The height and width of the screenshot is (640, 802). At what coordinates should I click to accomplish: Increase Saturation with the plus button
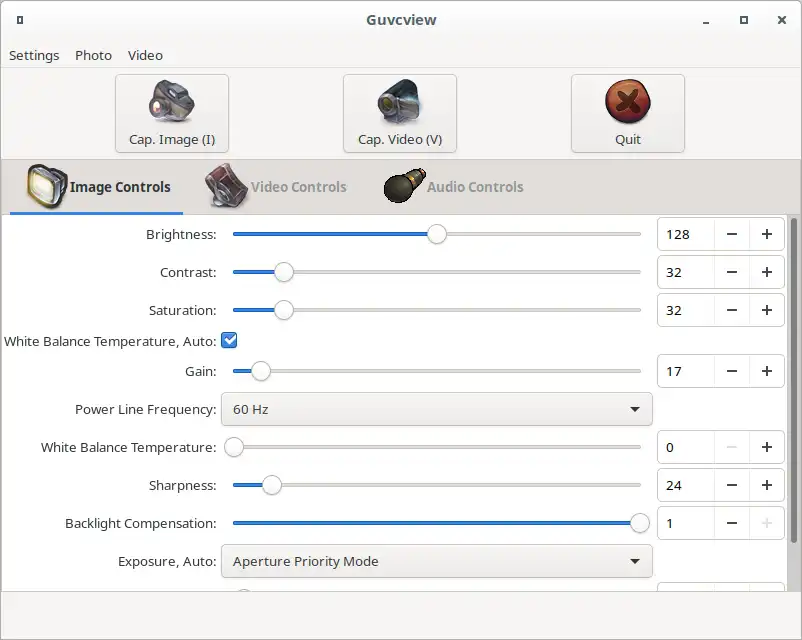pyautogui.click(x=767, y=310)
